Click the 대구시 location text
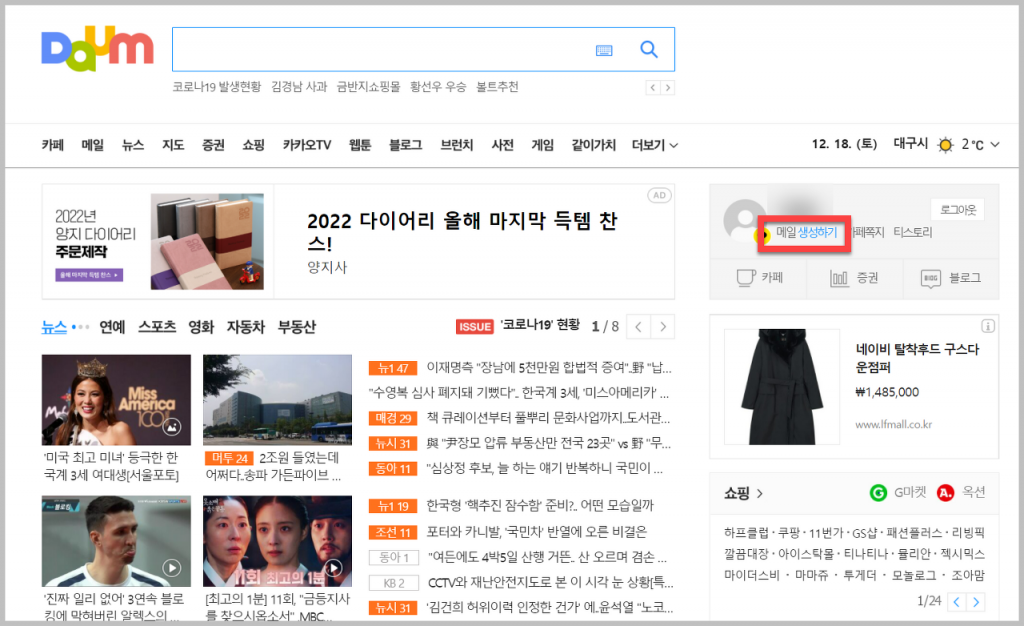The image size is (1024, 626). 910,144
